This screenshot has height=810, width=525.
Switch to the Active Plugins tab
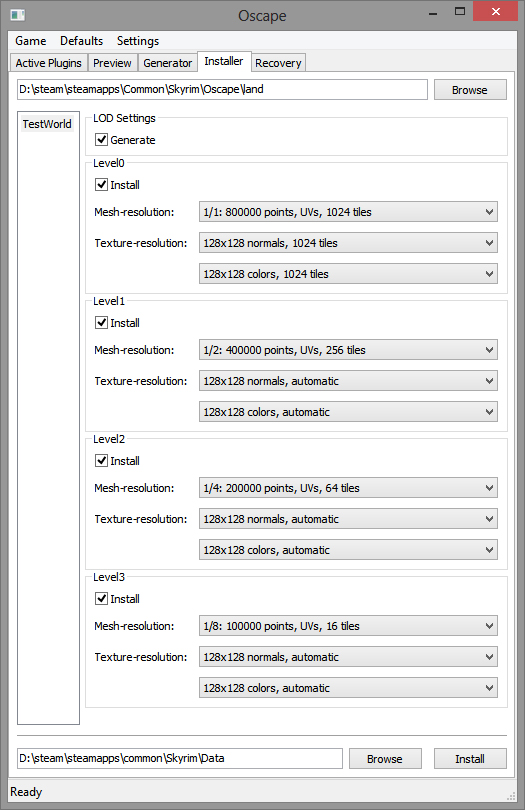point(49,63)
